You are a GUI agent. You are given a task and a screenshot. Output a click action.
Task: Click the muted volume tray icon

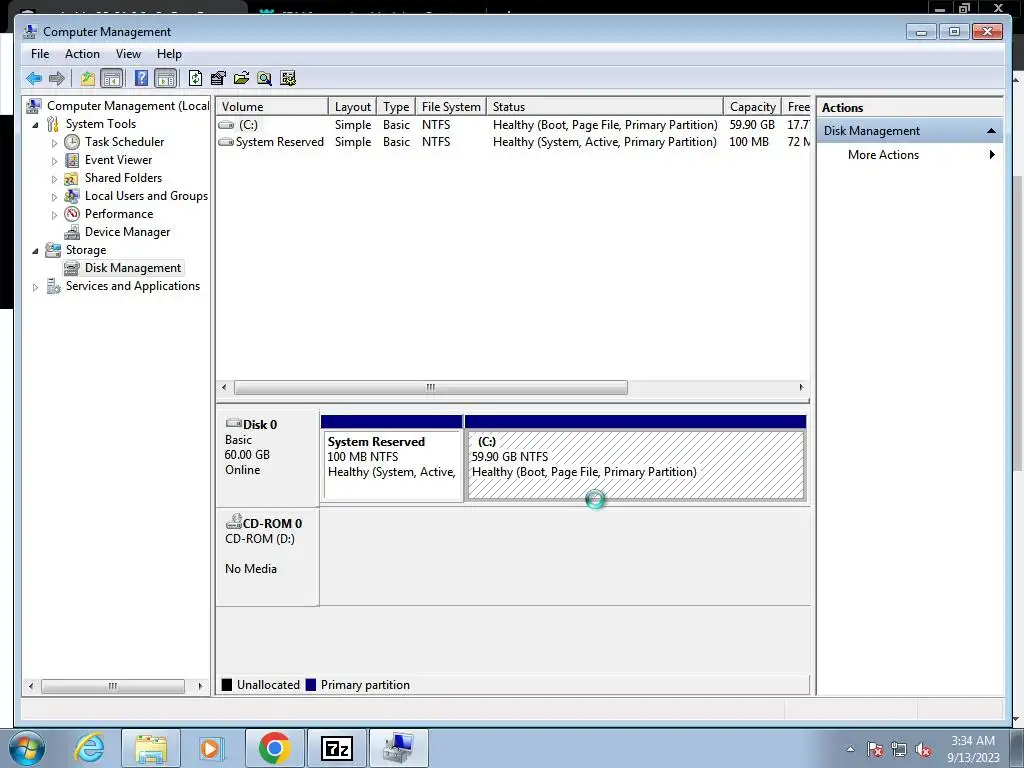click(923, 750)
